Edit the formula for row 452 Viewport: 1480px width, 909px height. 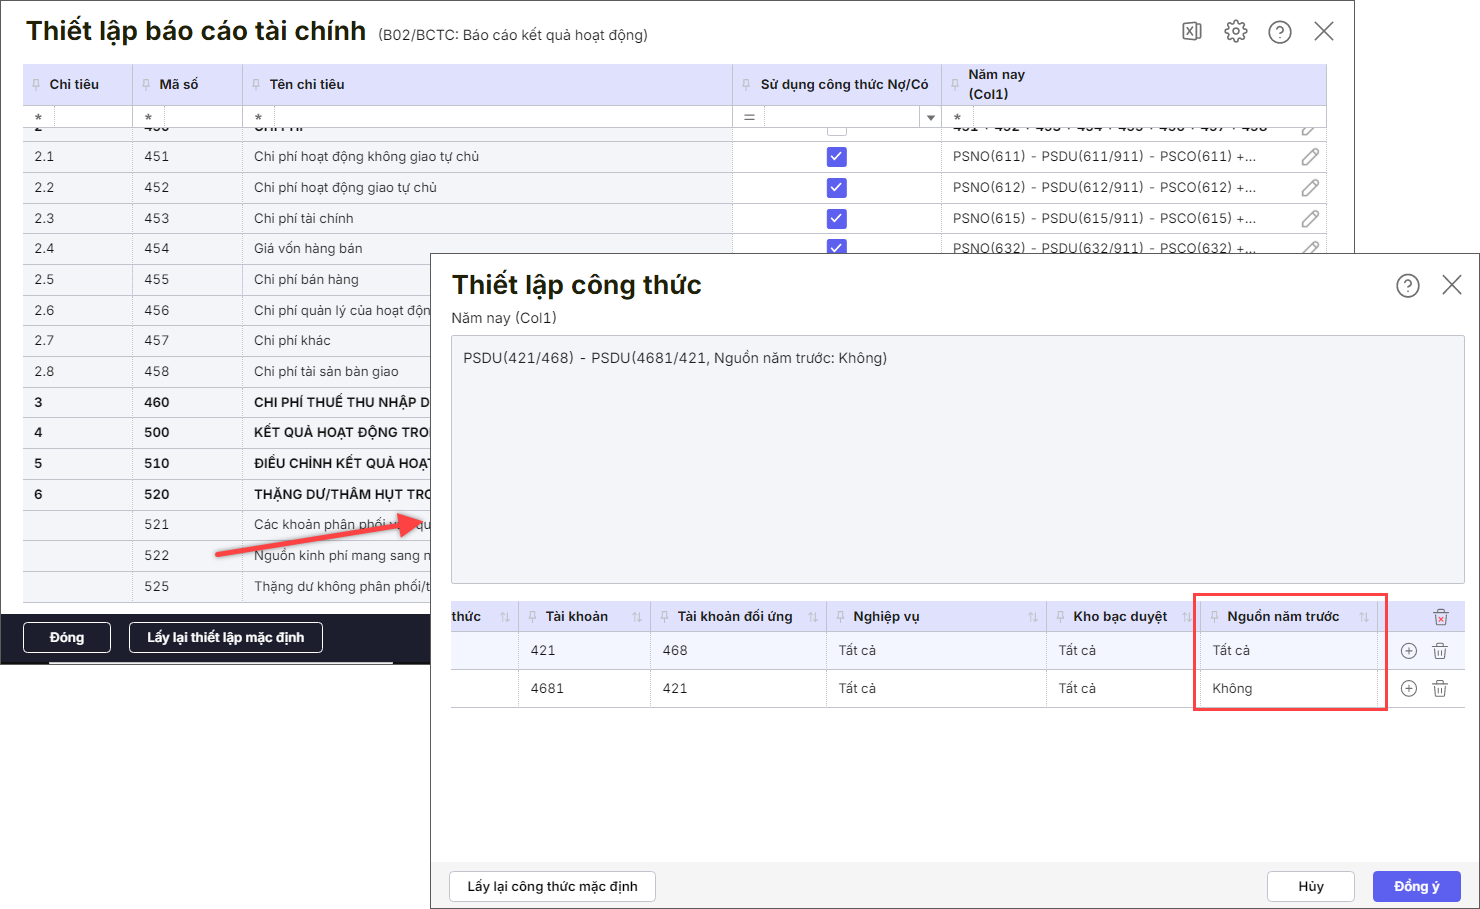coord(1310,188)
